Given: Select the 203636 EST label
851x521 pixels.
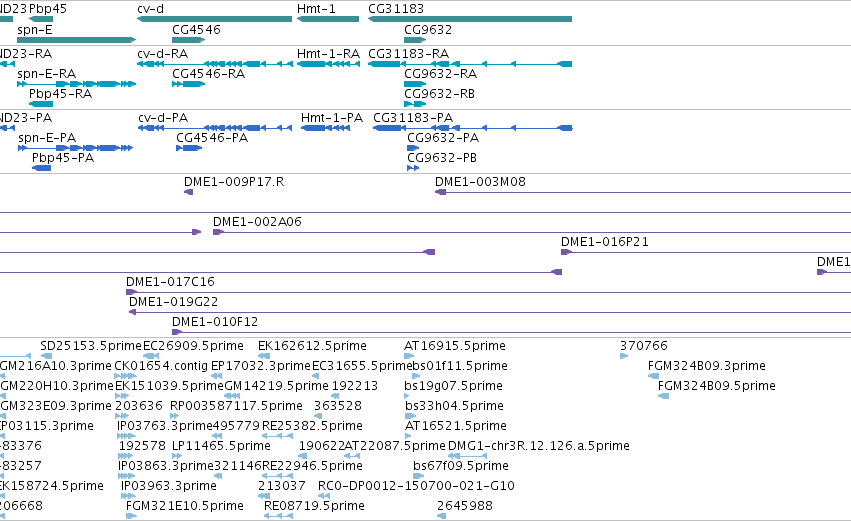Looking at the screenshot, I should 139,406.
